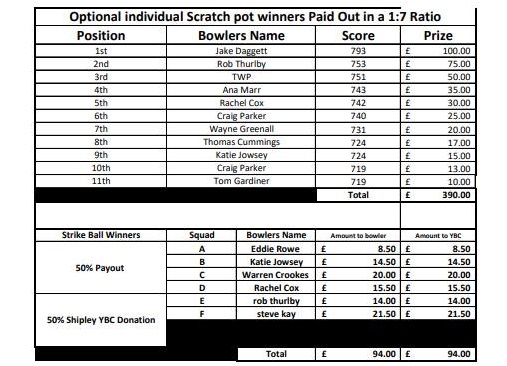
Task: Select the steve kay cell in squad F
Action: [275, 314]
